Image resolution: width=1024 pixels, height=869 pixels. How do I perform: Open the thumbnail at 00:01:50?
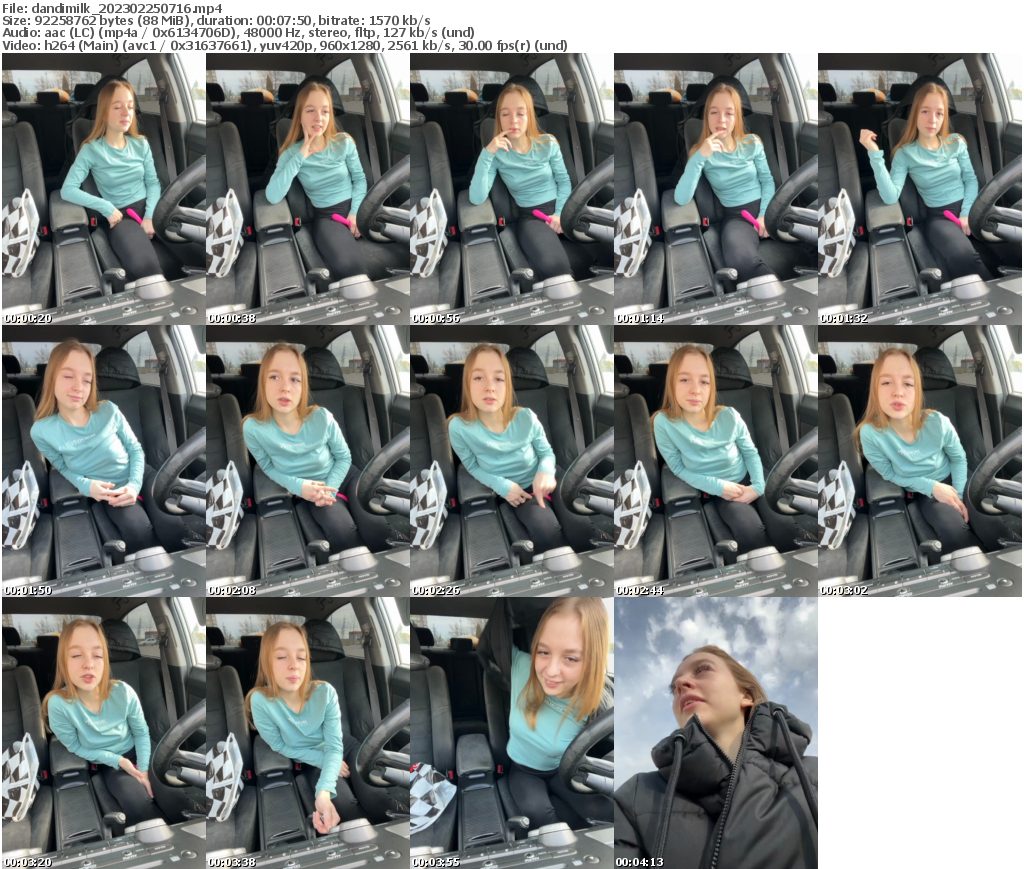(103, 460)
